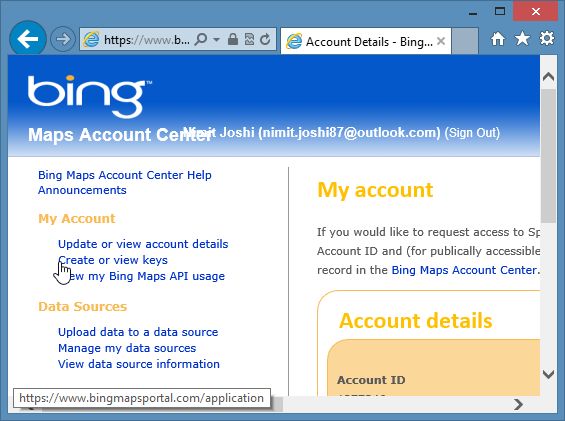The image size is (565, 421).
Task: Click the compatibility view icon
Action: 249,39
